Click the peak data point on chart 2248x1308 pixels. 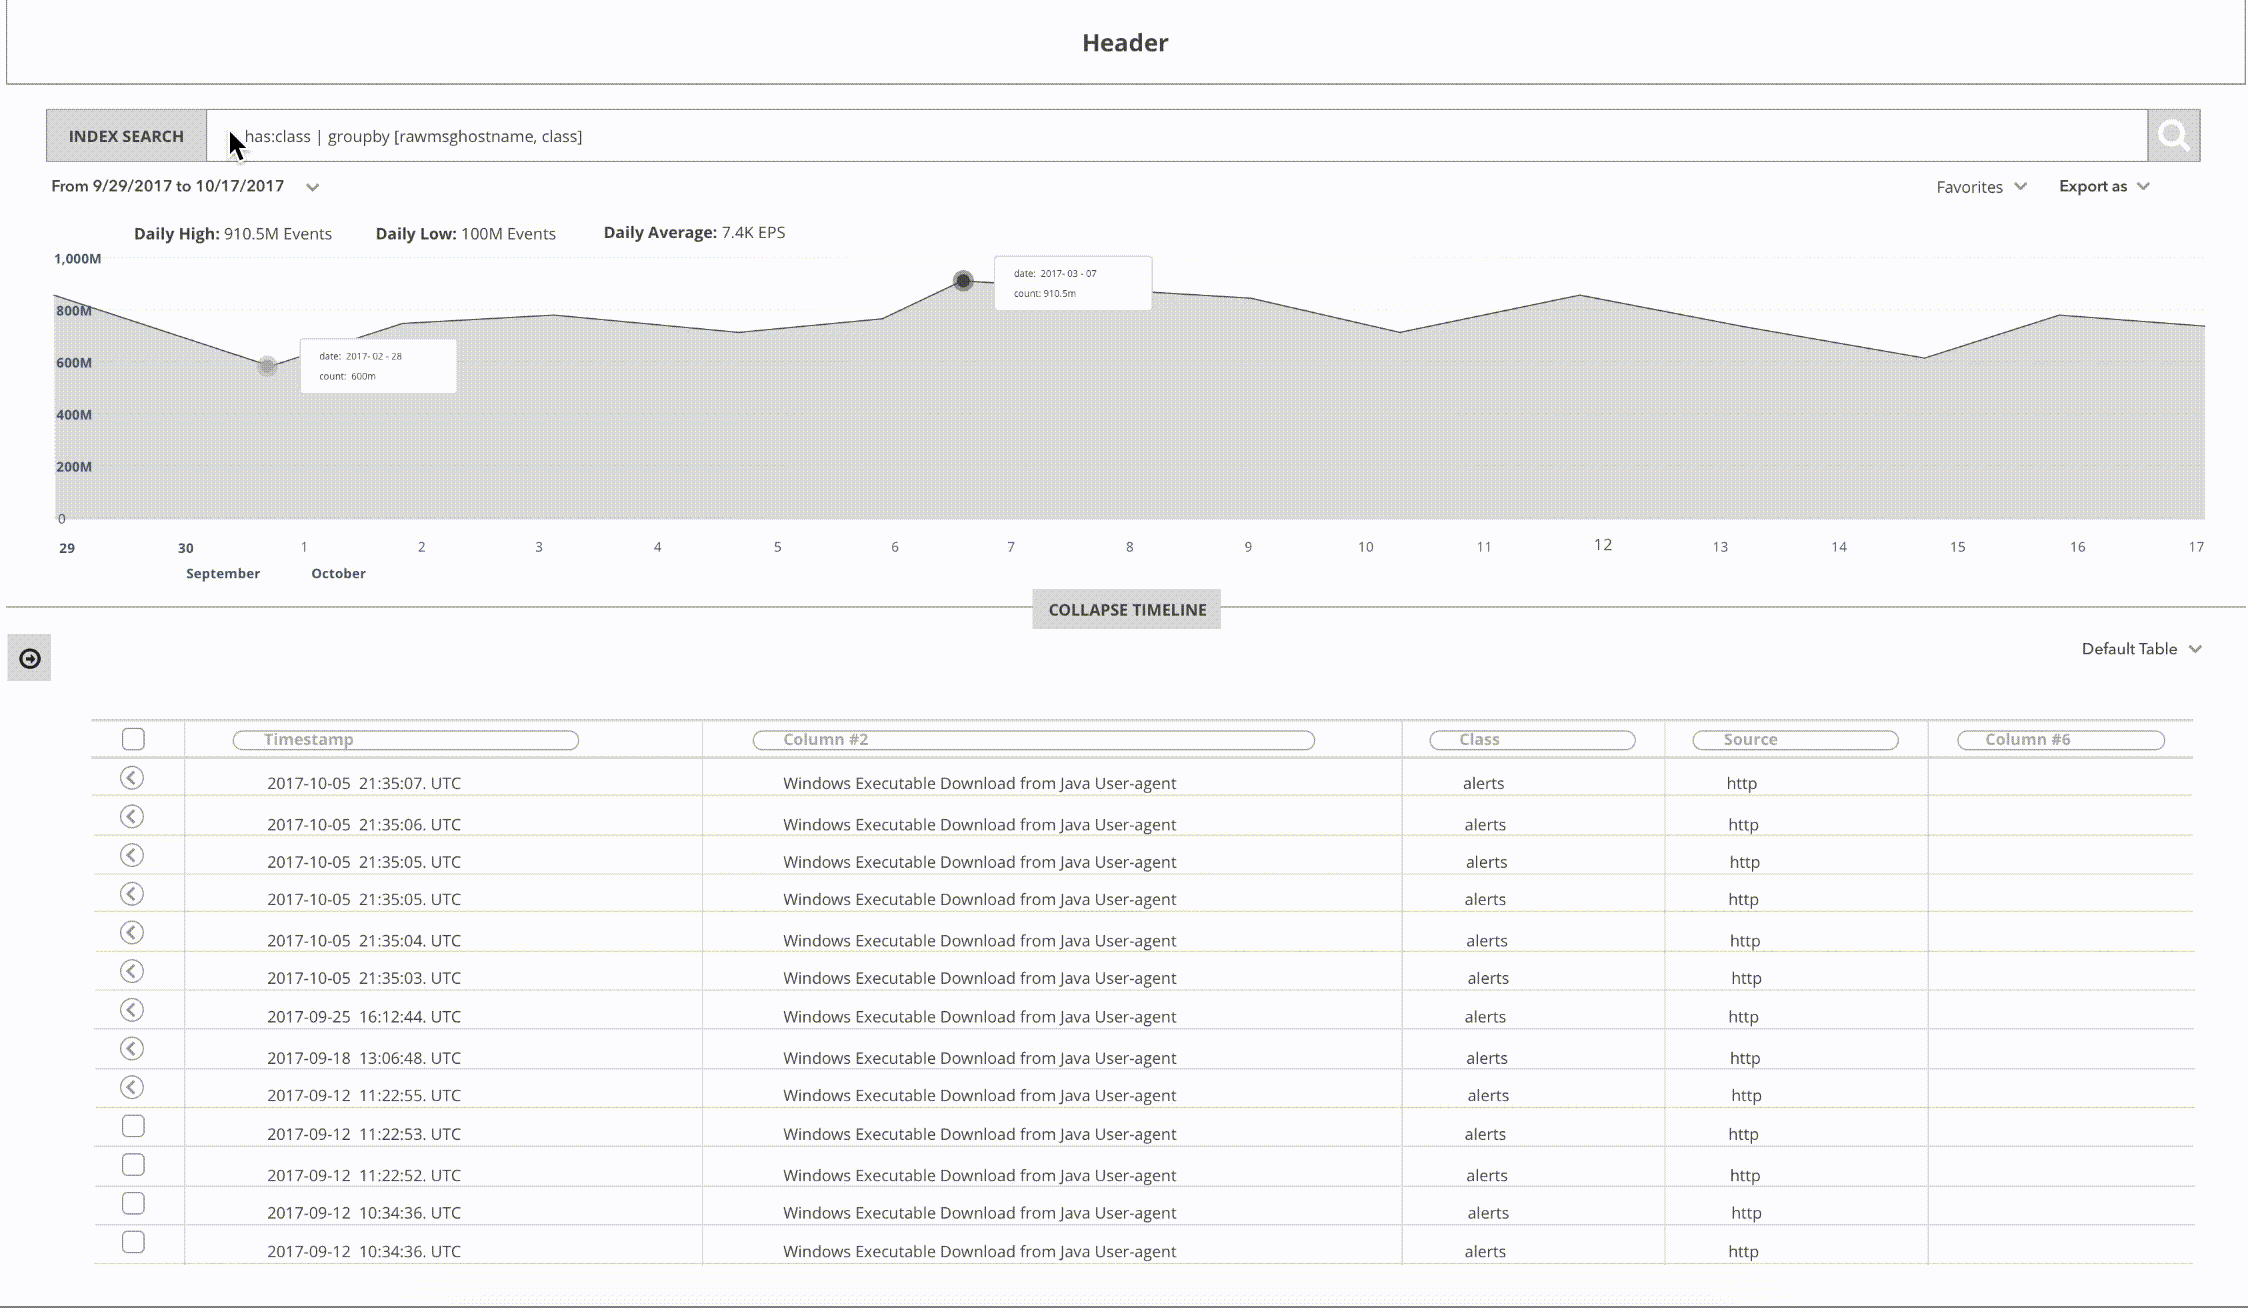(963, 281)
